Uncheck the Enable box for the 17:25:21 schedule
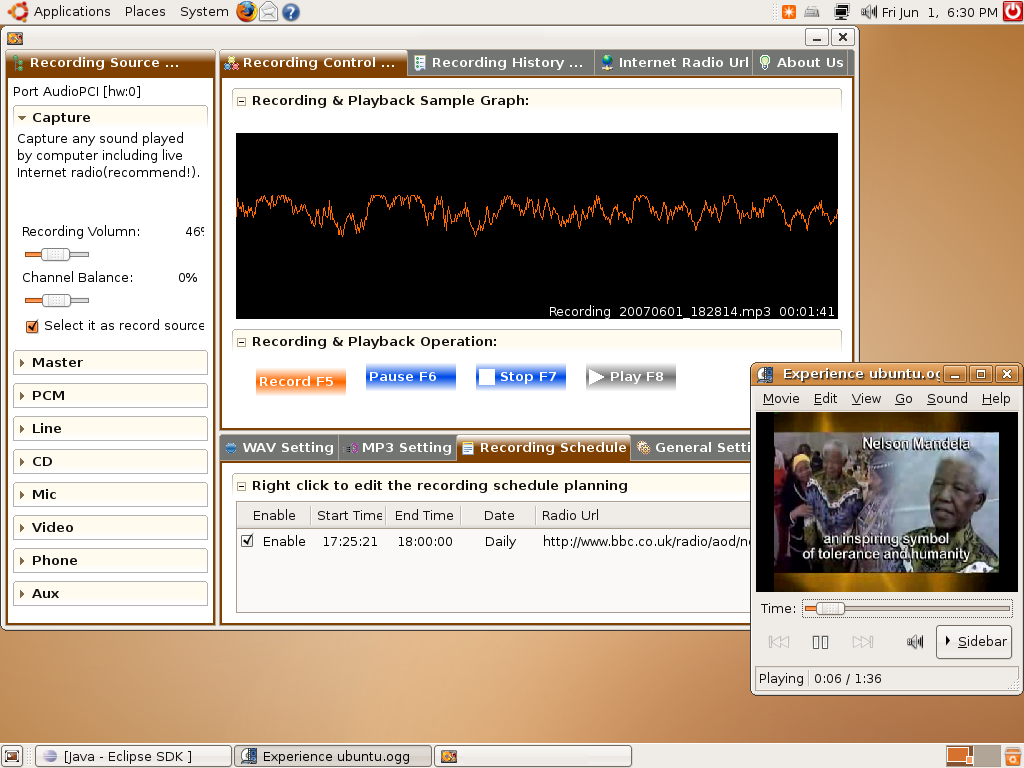Image resolution: width=1024 pixels, height=768 pixels. pos(247,541)
